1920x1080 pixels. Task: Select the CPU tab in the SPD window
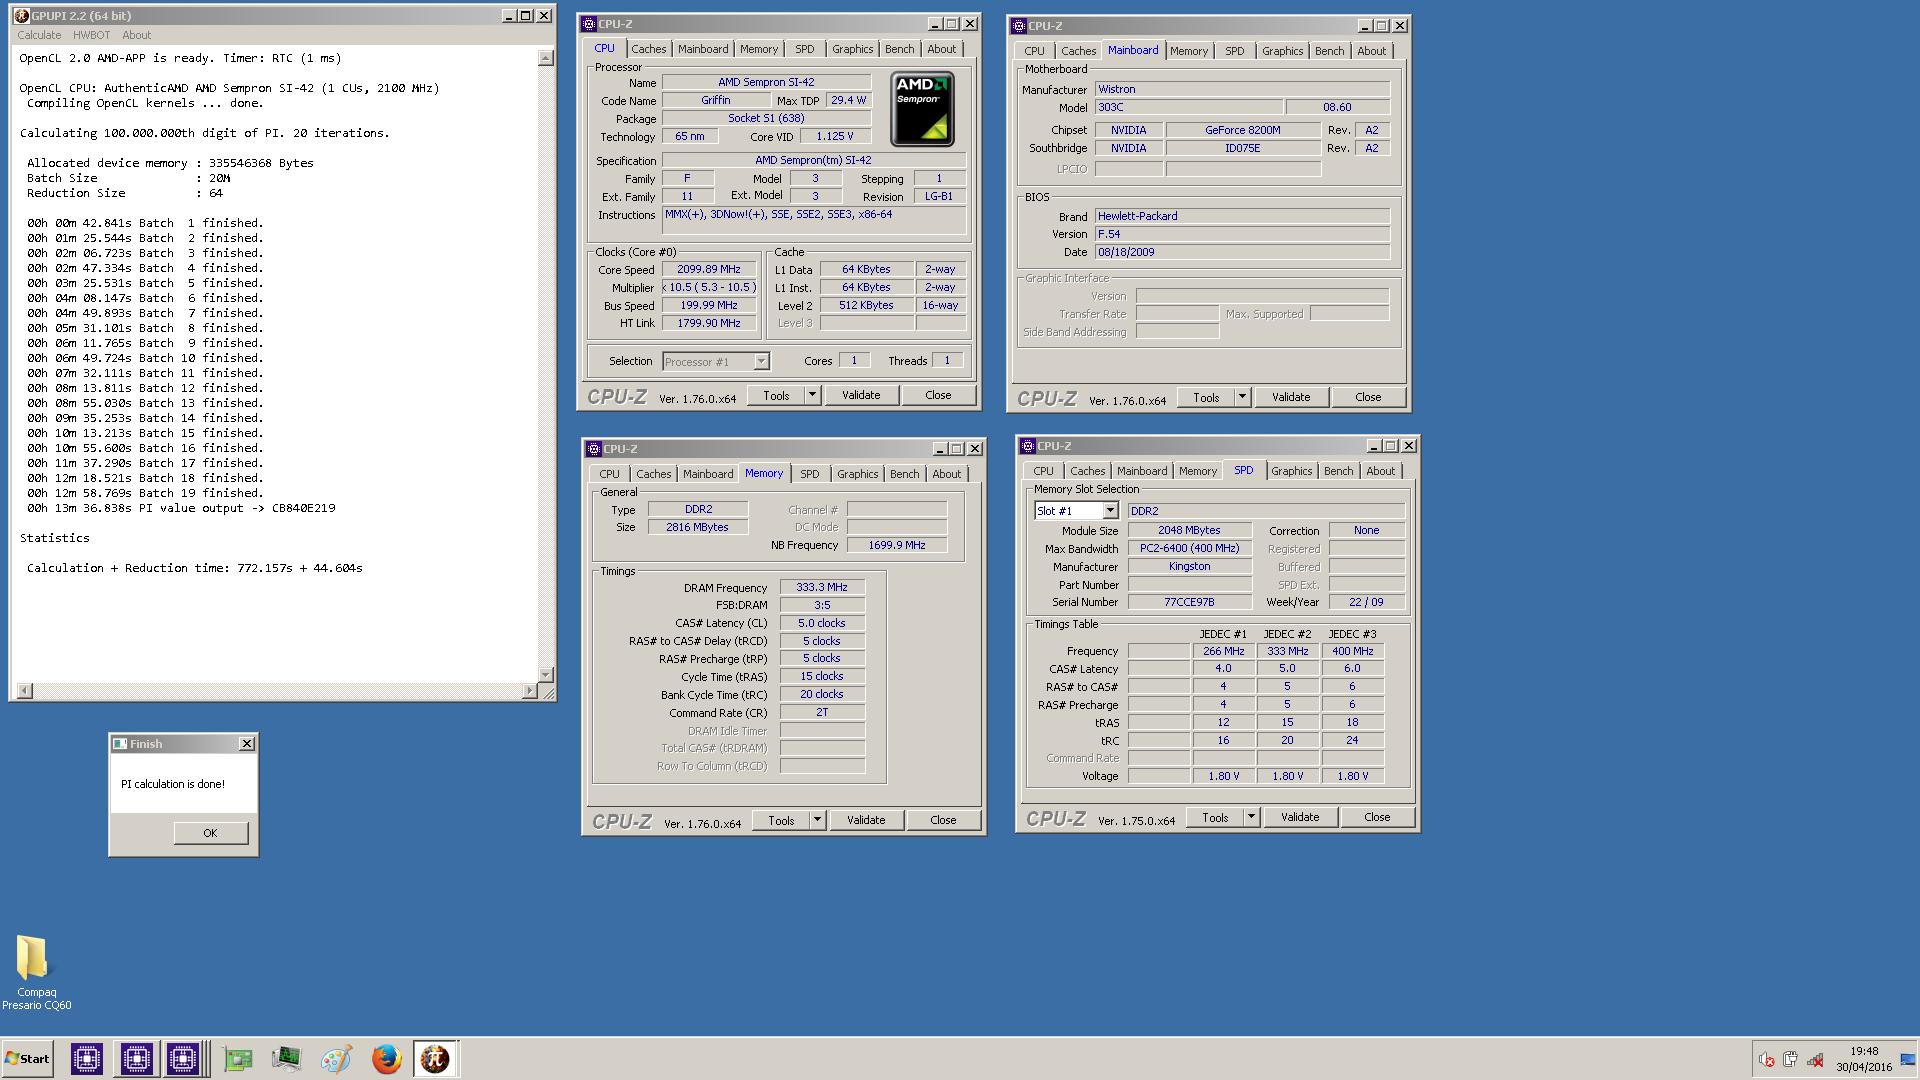1043,471
